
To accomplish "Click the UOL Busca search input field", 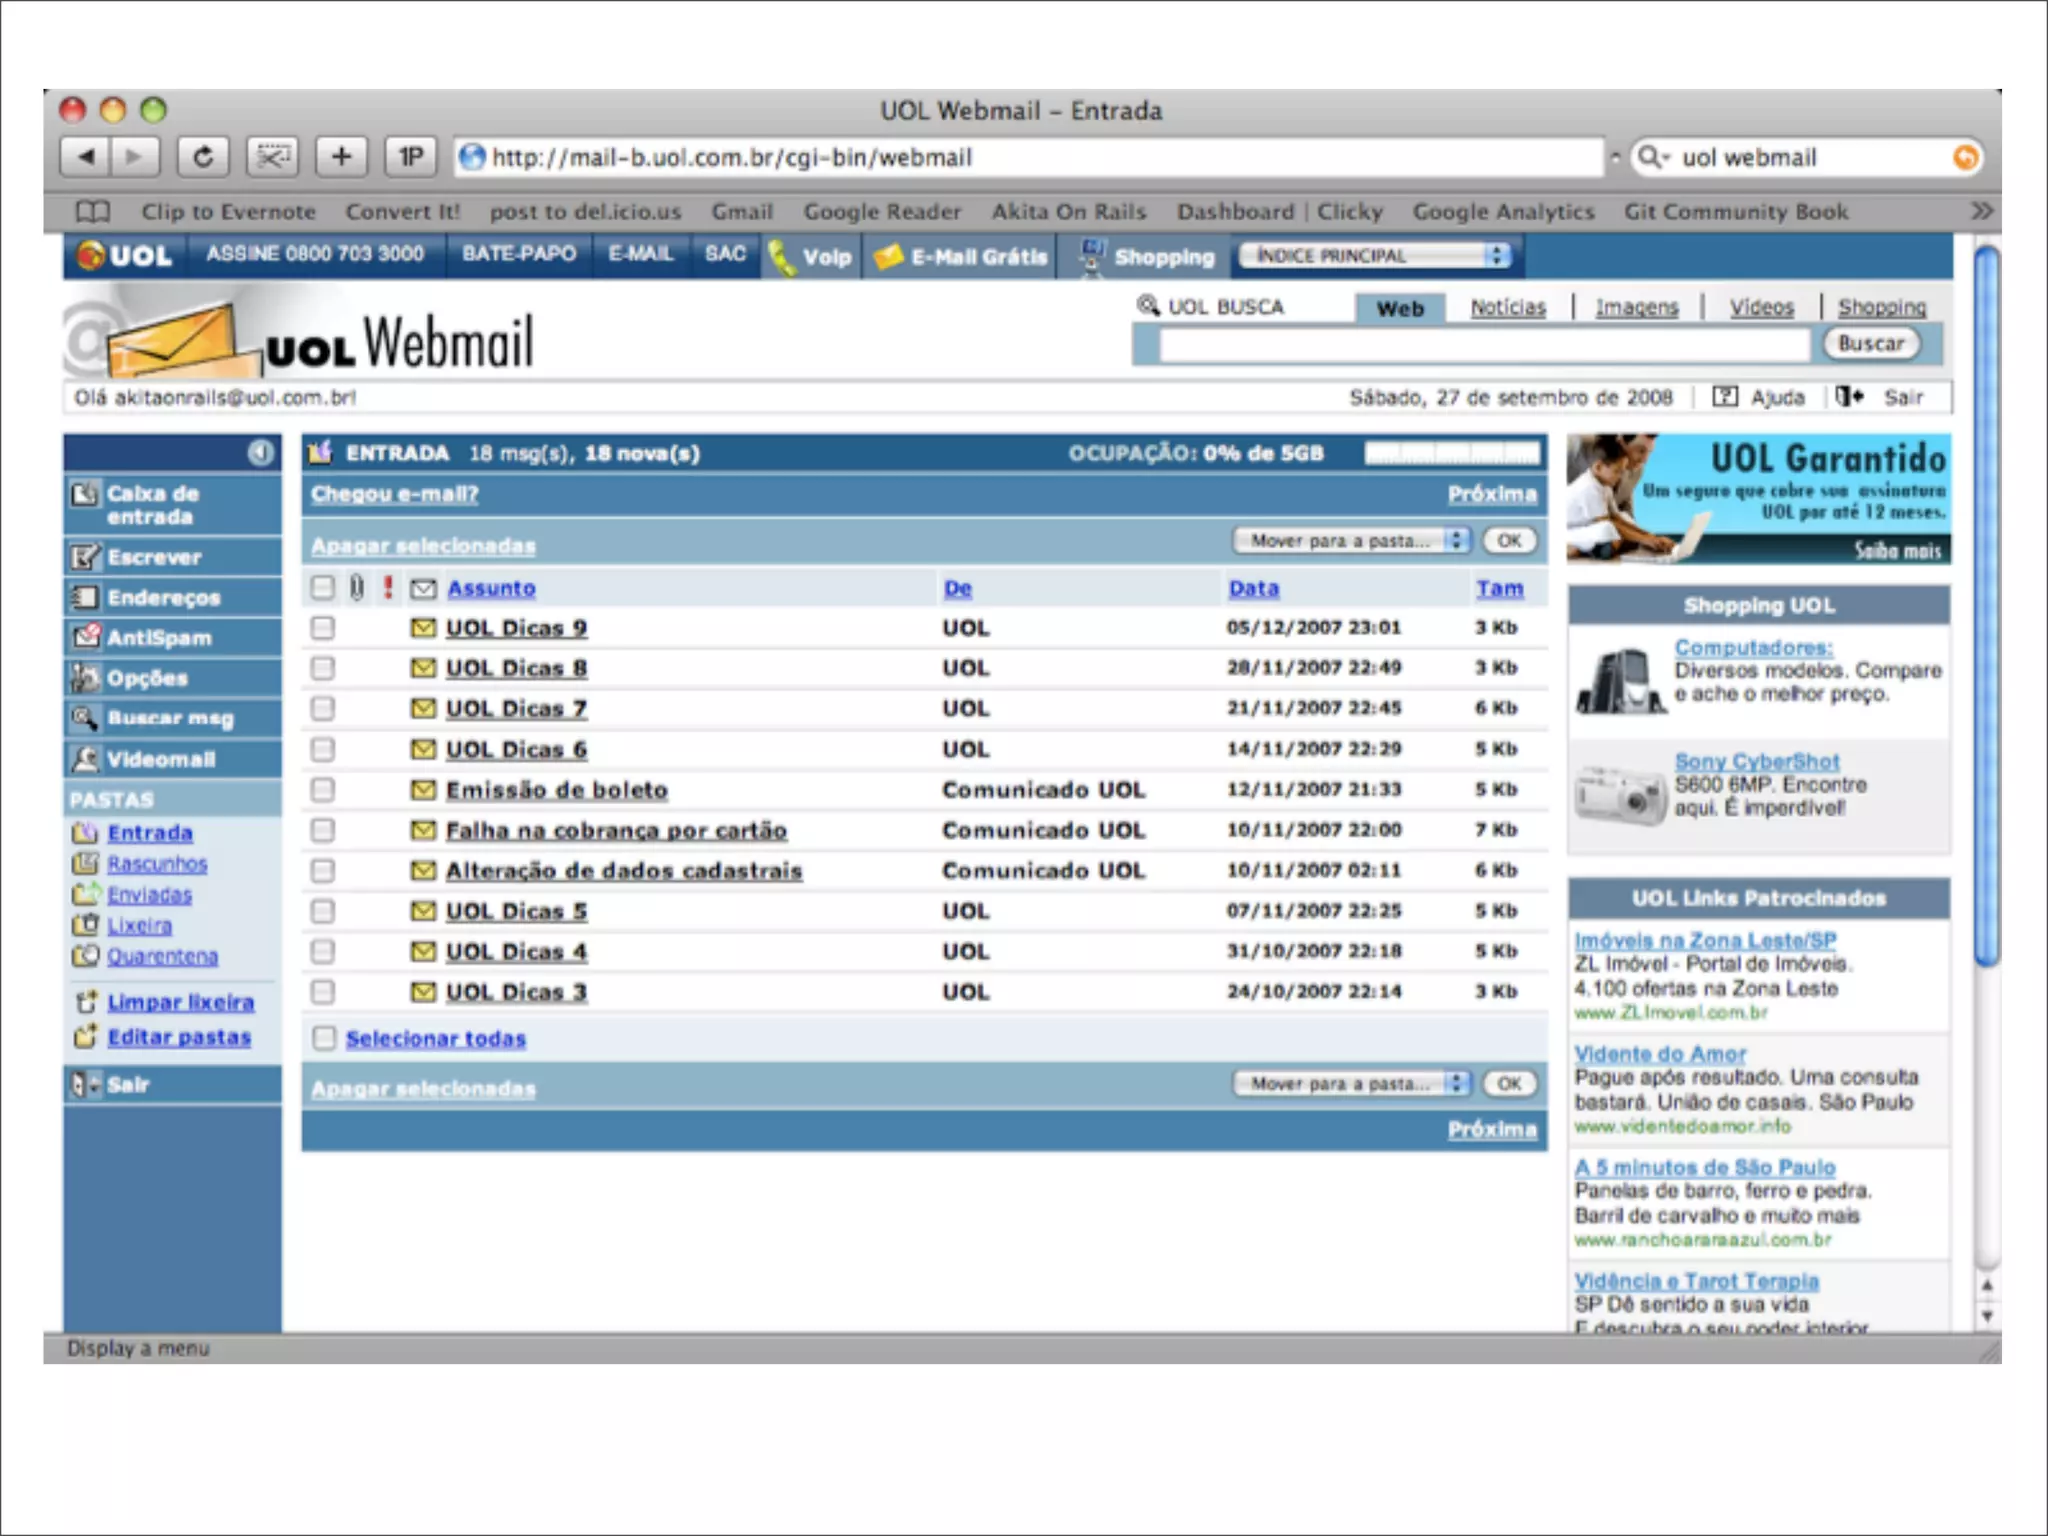I will [x=1484, y=345].
